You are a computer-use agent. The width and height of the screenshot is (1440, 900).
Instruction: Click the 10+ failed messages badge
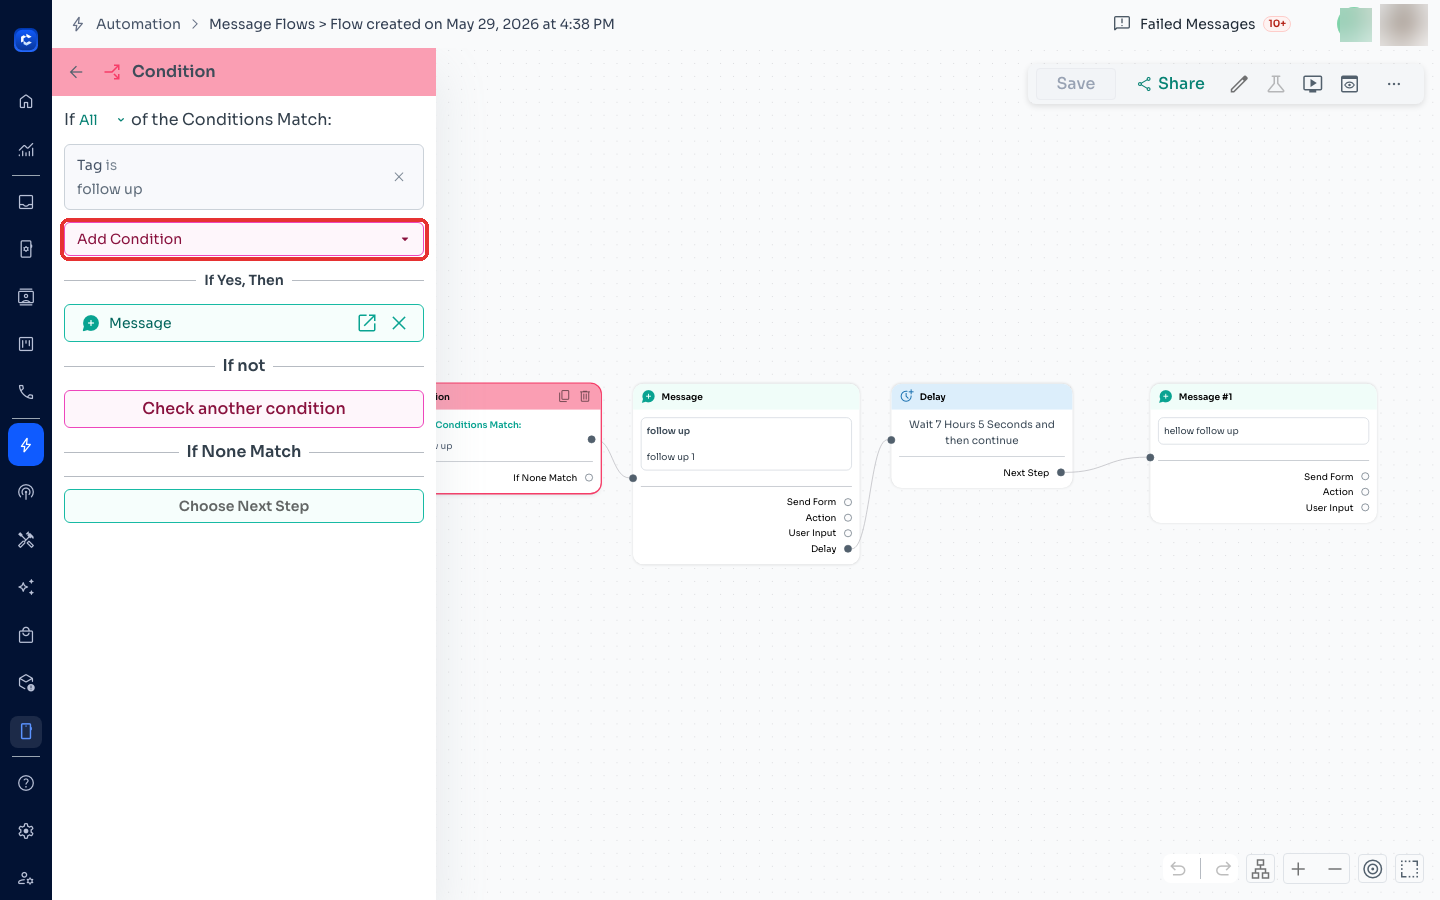pos(1277,24)
